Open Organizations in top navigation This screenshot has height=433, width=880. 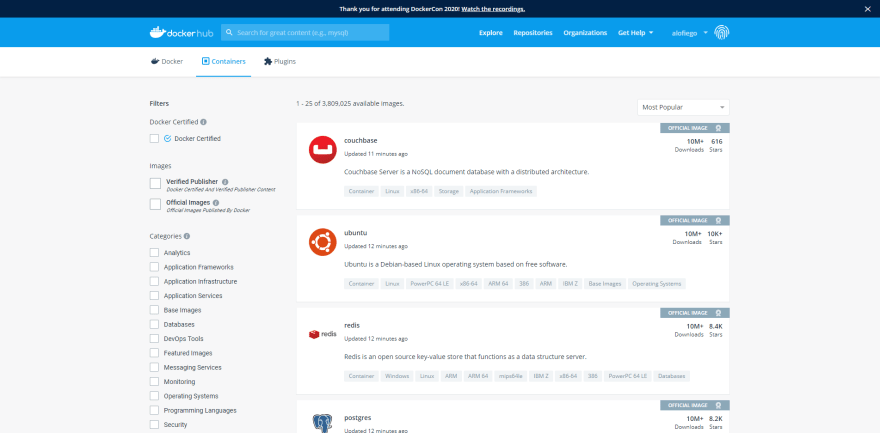pos(585,33)
